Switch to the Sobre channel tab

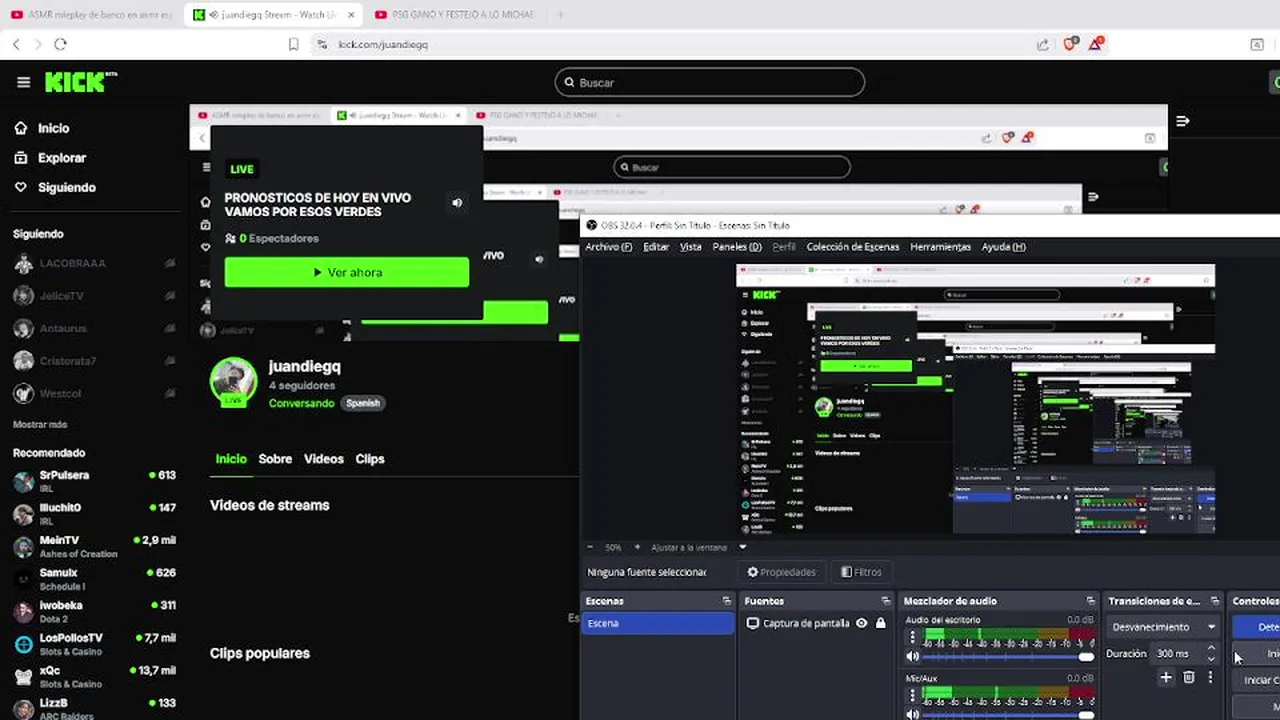275,459
